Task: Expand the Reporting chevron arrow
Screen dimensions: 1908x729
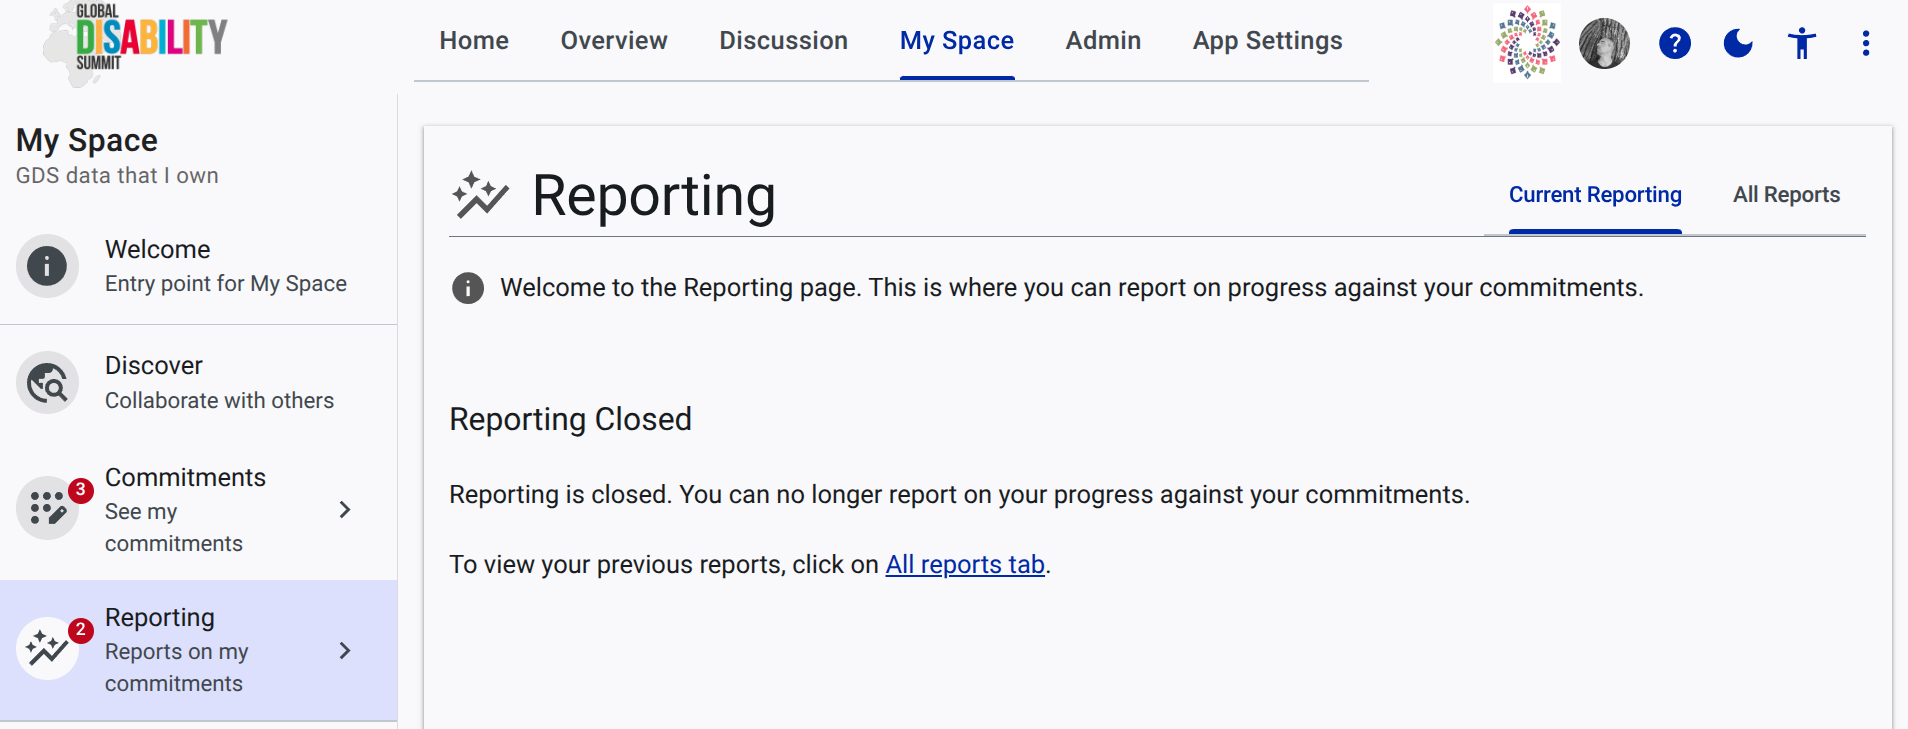Action: coord(345,651)
